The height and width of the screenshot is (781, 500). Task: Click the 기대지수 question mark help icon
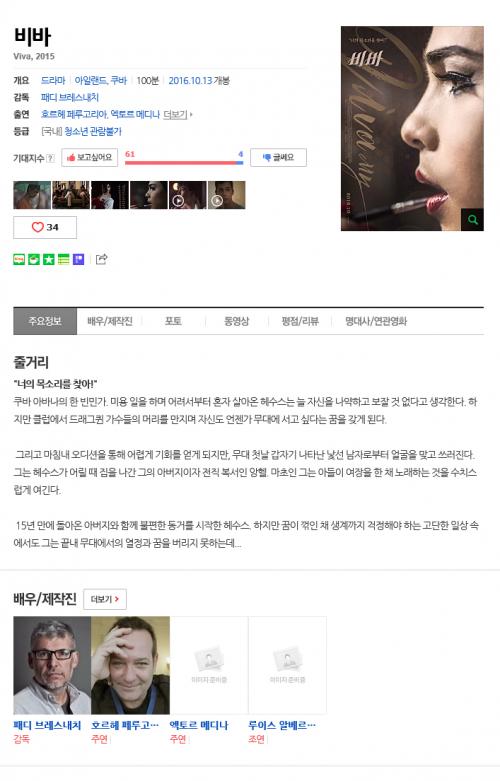[50, 158]
